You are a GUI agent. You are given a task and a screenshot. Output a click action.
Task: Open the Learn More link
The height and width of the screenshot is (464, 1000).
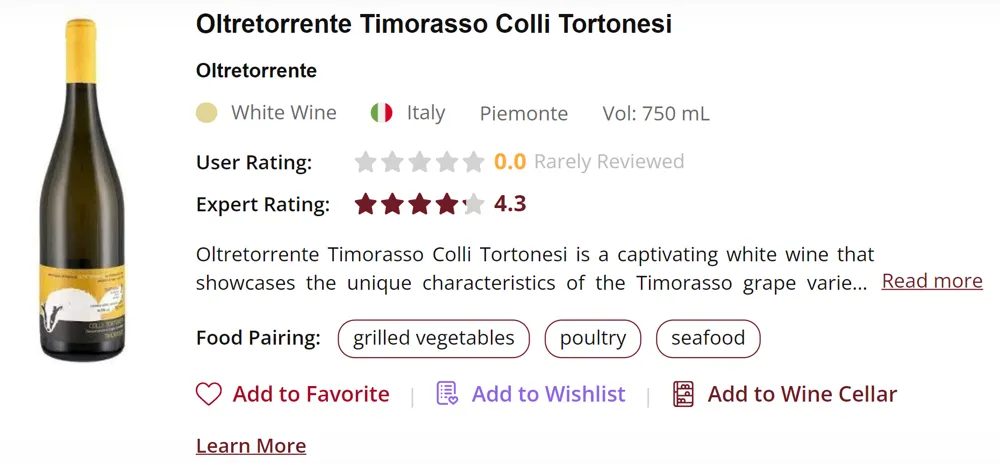pyautogui.click(x=251, y=446)
